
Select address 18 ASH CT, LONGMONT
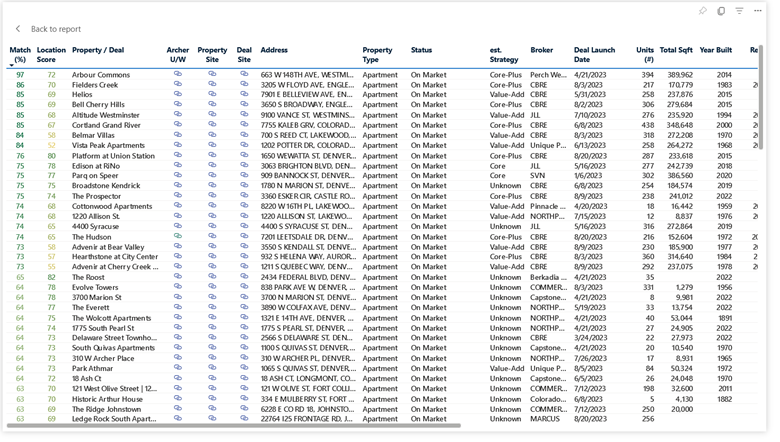pos(307,378)
